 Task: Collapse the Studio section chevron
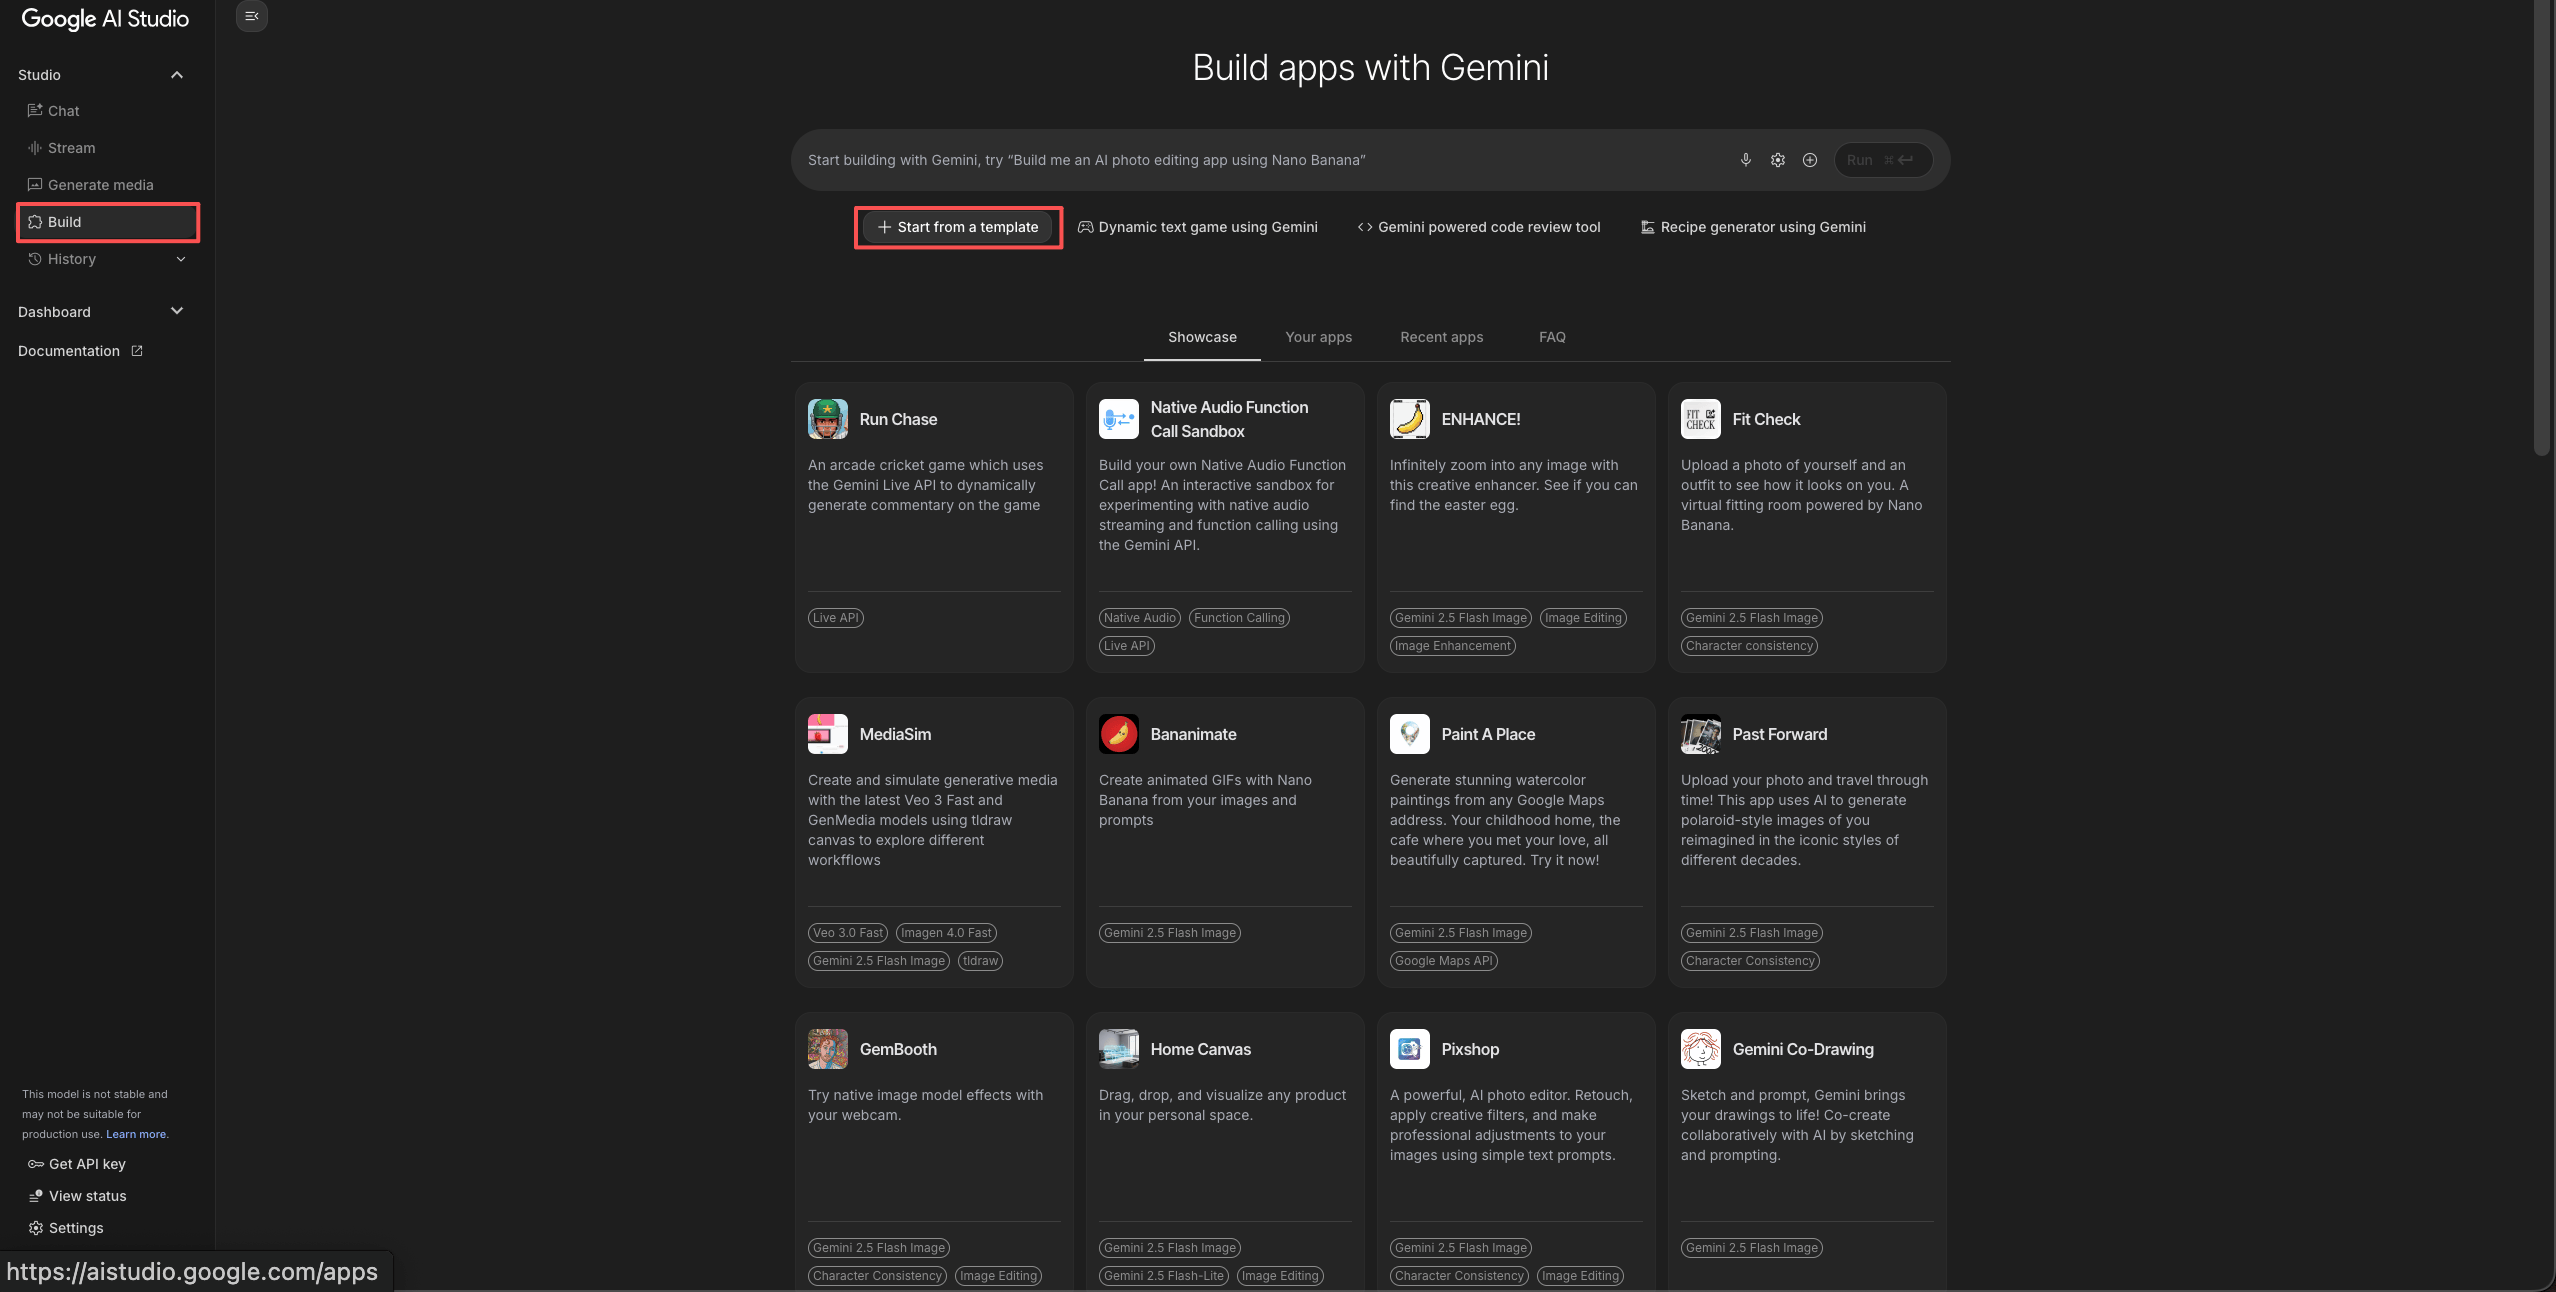pyautogui.click(x=177, y=75)
